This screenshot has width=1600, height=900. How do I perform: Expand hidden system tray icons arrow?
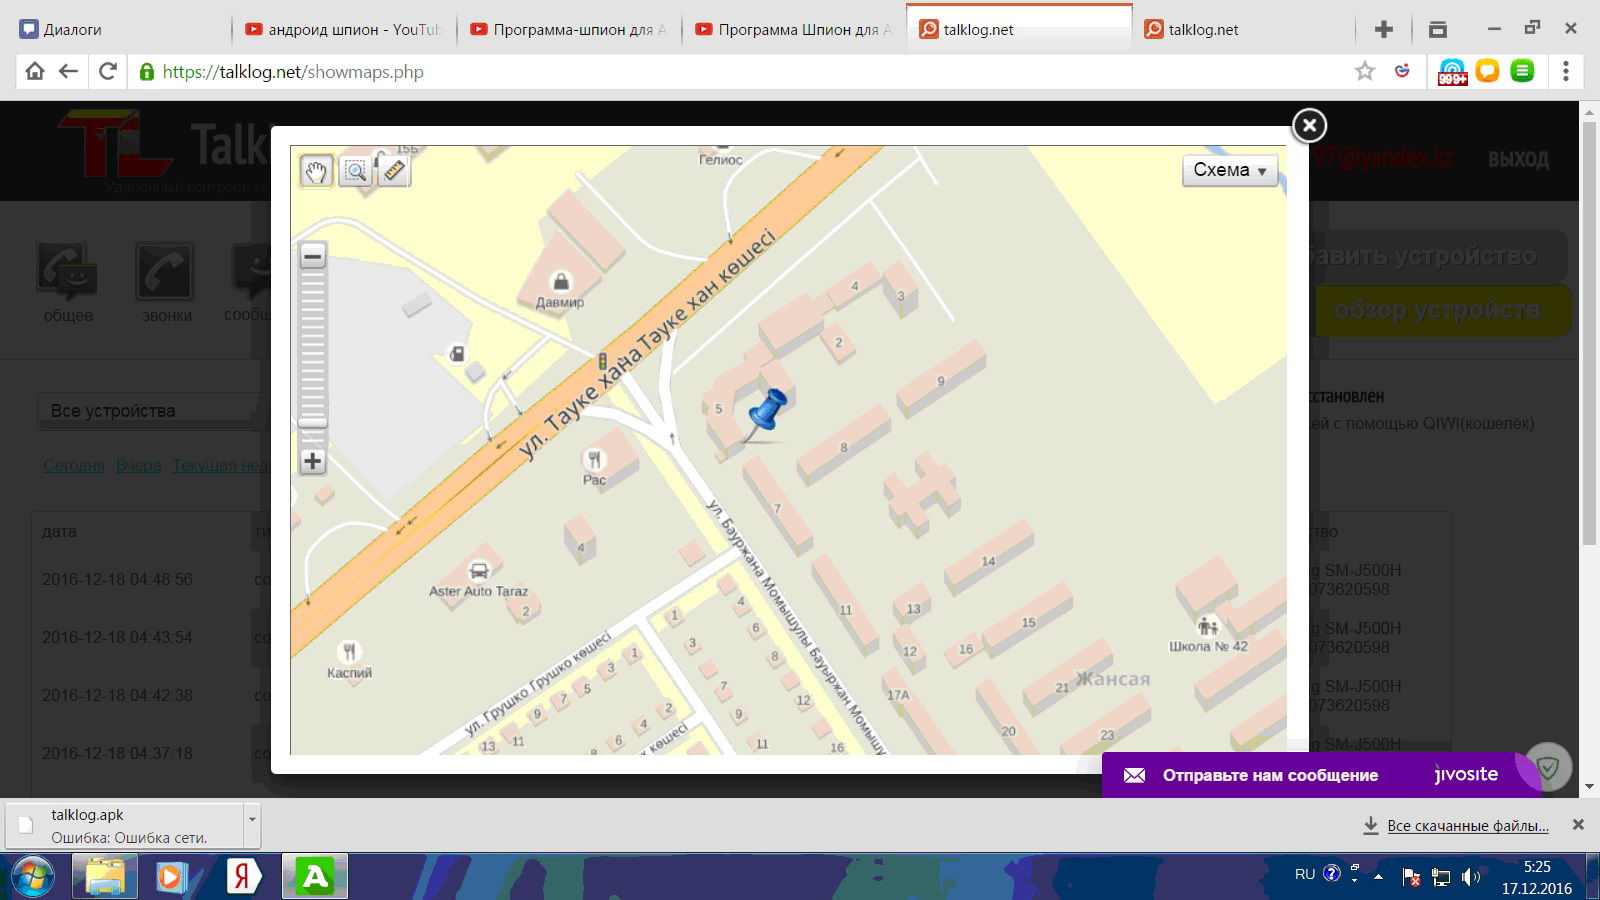tap(1378, 876)
